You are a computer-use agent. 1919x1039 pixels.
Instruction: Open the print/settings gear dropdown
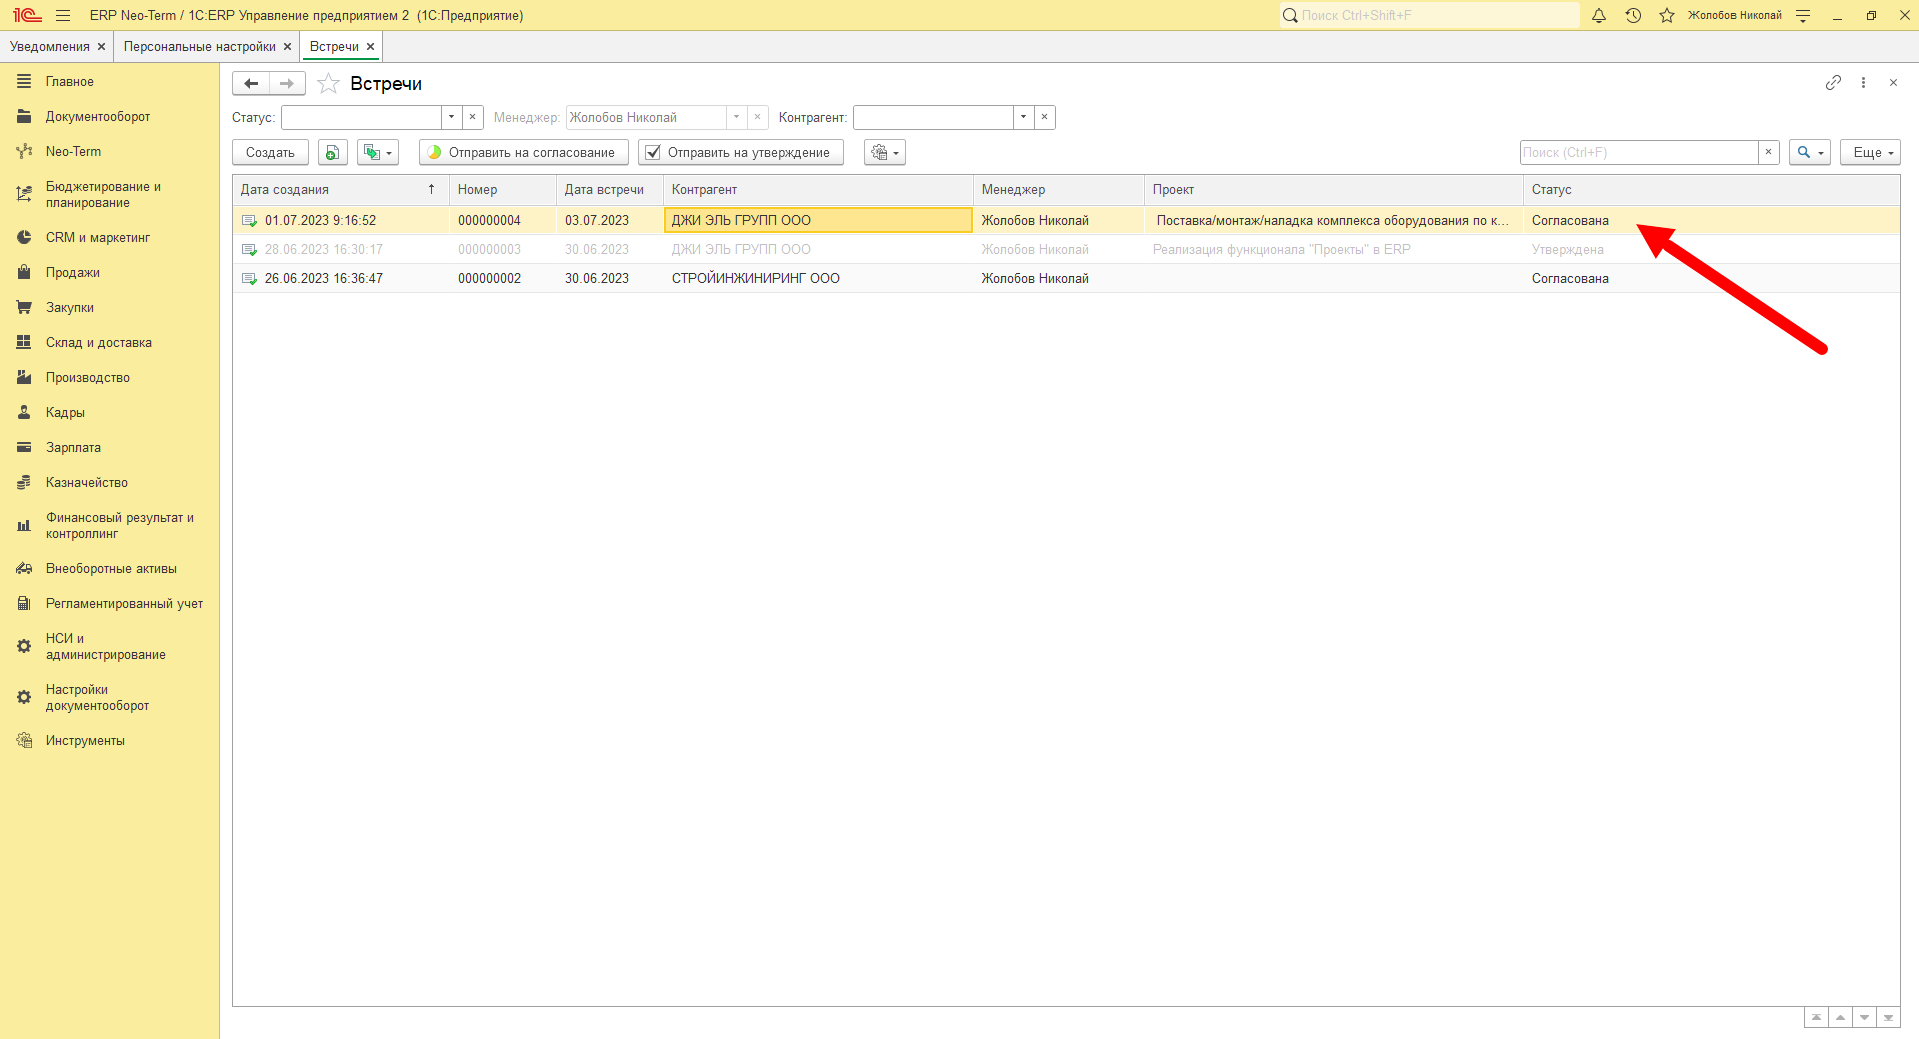pos(885,152)
